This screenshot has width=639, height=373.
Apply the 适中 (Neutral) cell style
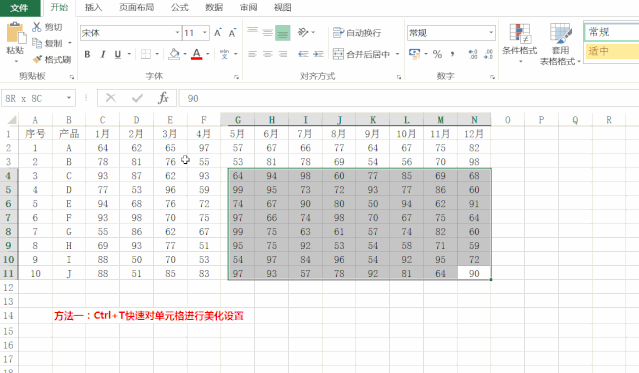(612, 51)
